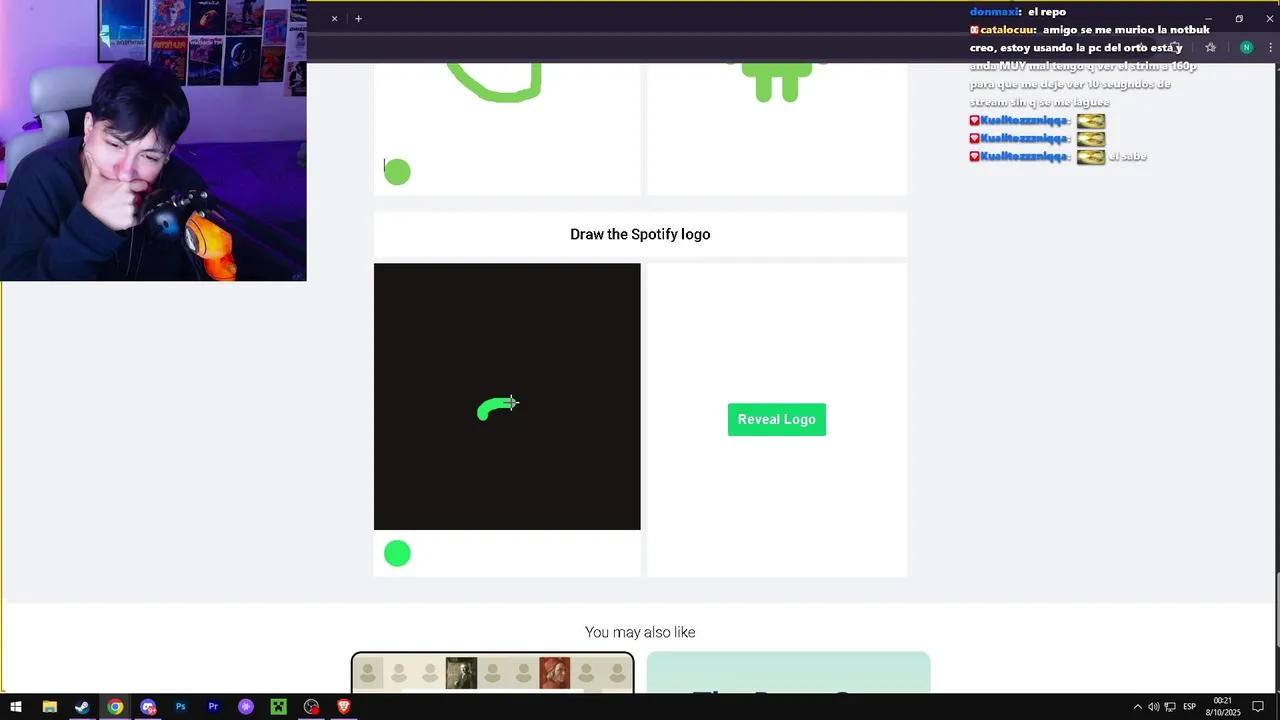Screen dimensions: 1280x720
Task: Open File Explorer from the taskbar
Action: [49, 707]
